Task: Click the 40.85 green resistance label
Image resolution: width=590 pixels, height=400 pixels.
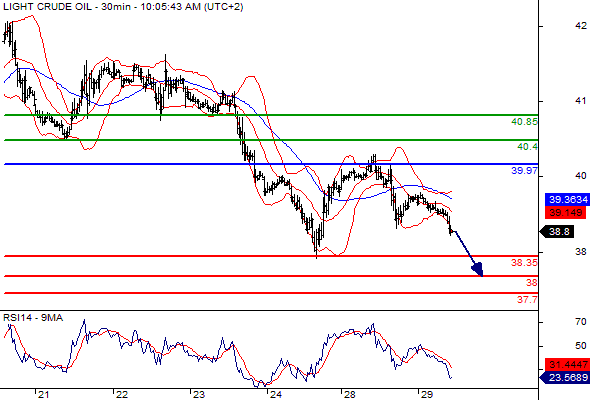Action: (524, 122)
